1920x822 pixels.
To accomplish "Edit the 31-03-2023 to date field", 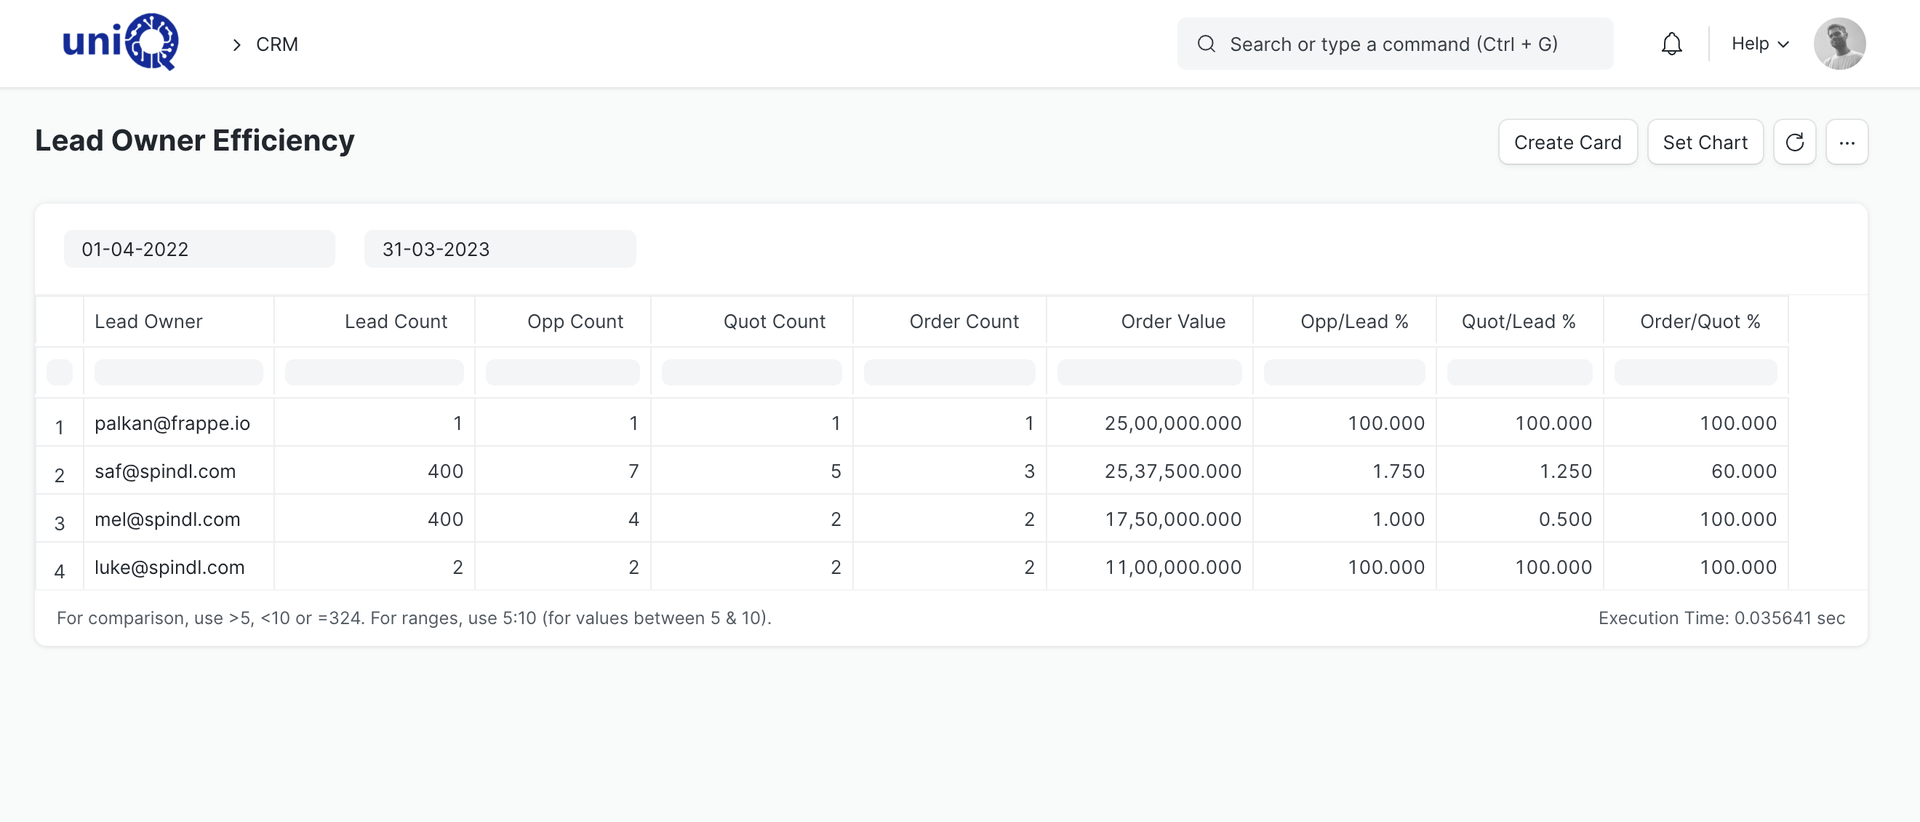I will (x=499, y=249).
